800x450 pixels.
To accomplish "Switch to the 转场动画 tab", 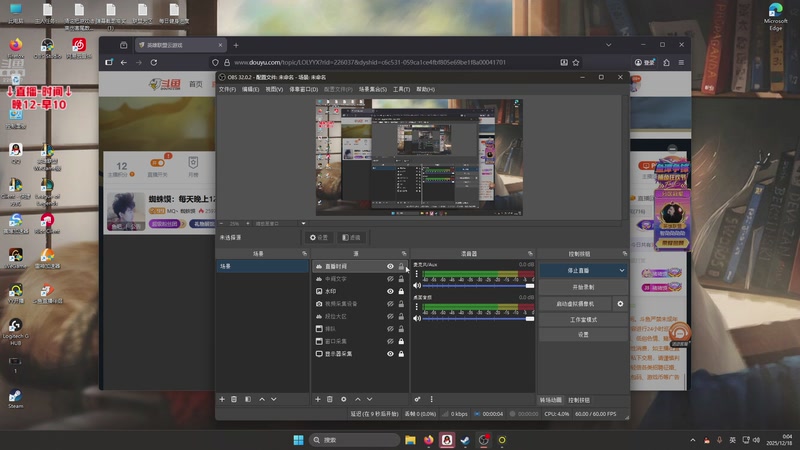I will 551,399.
